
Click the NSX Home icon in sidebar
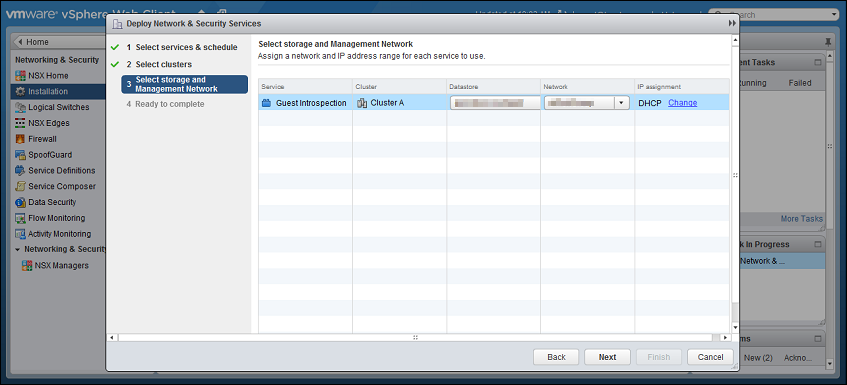coord(20,76)
